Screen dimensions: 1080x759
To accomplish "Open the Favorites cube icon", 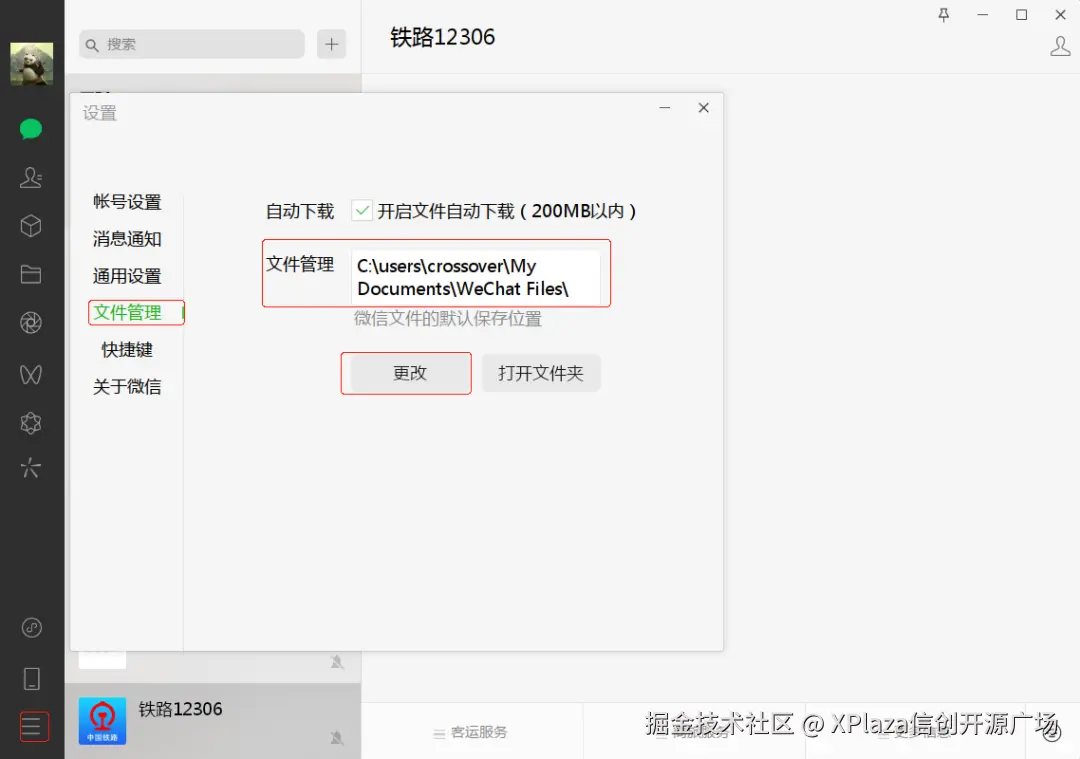I will click(31, 226).
